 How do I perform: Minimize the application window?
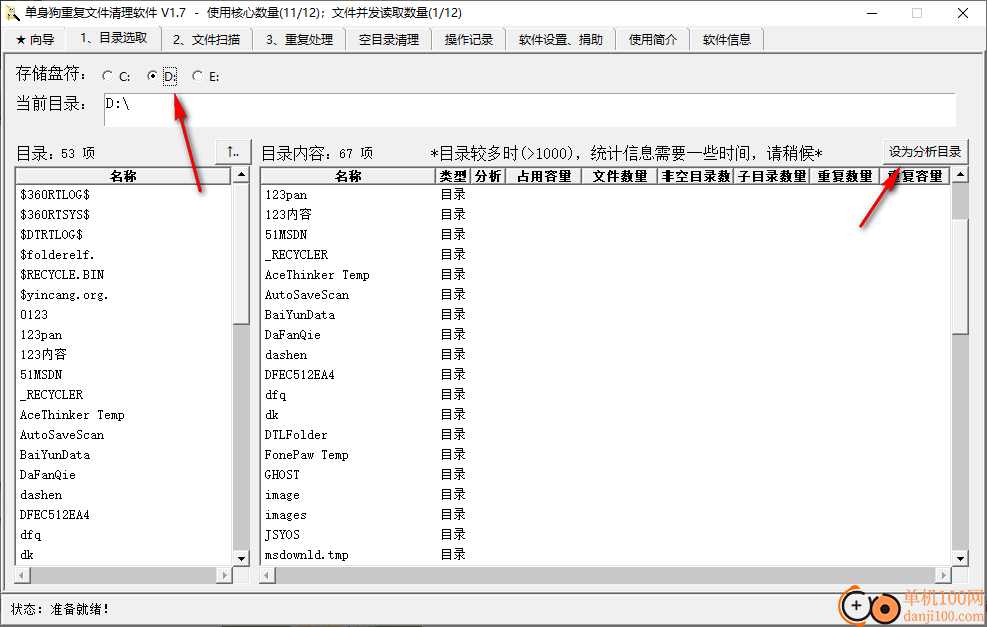click(x=872, y=13)
